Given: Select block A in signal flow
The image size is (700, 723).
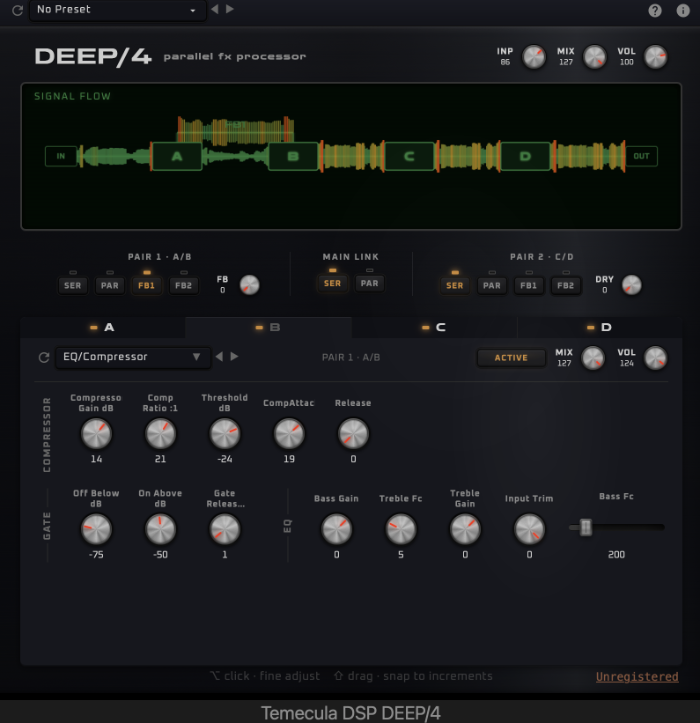Looking at the screenshot, I should pyautogui.click(x=177, y=157).
